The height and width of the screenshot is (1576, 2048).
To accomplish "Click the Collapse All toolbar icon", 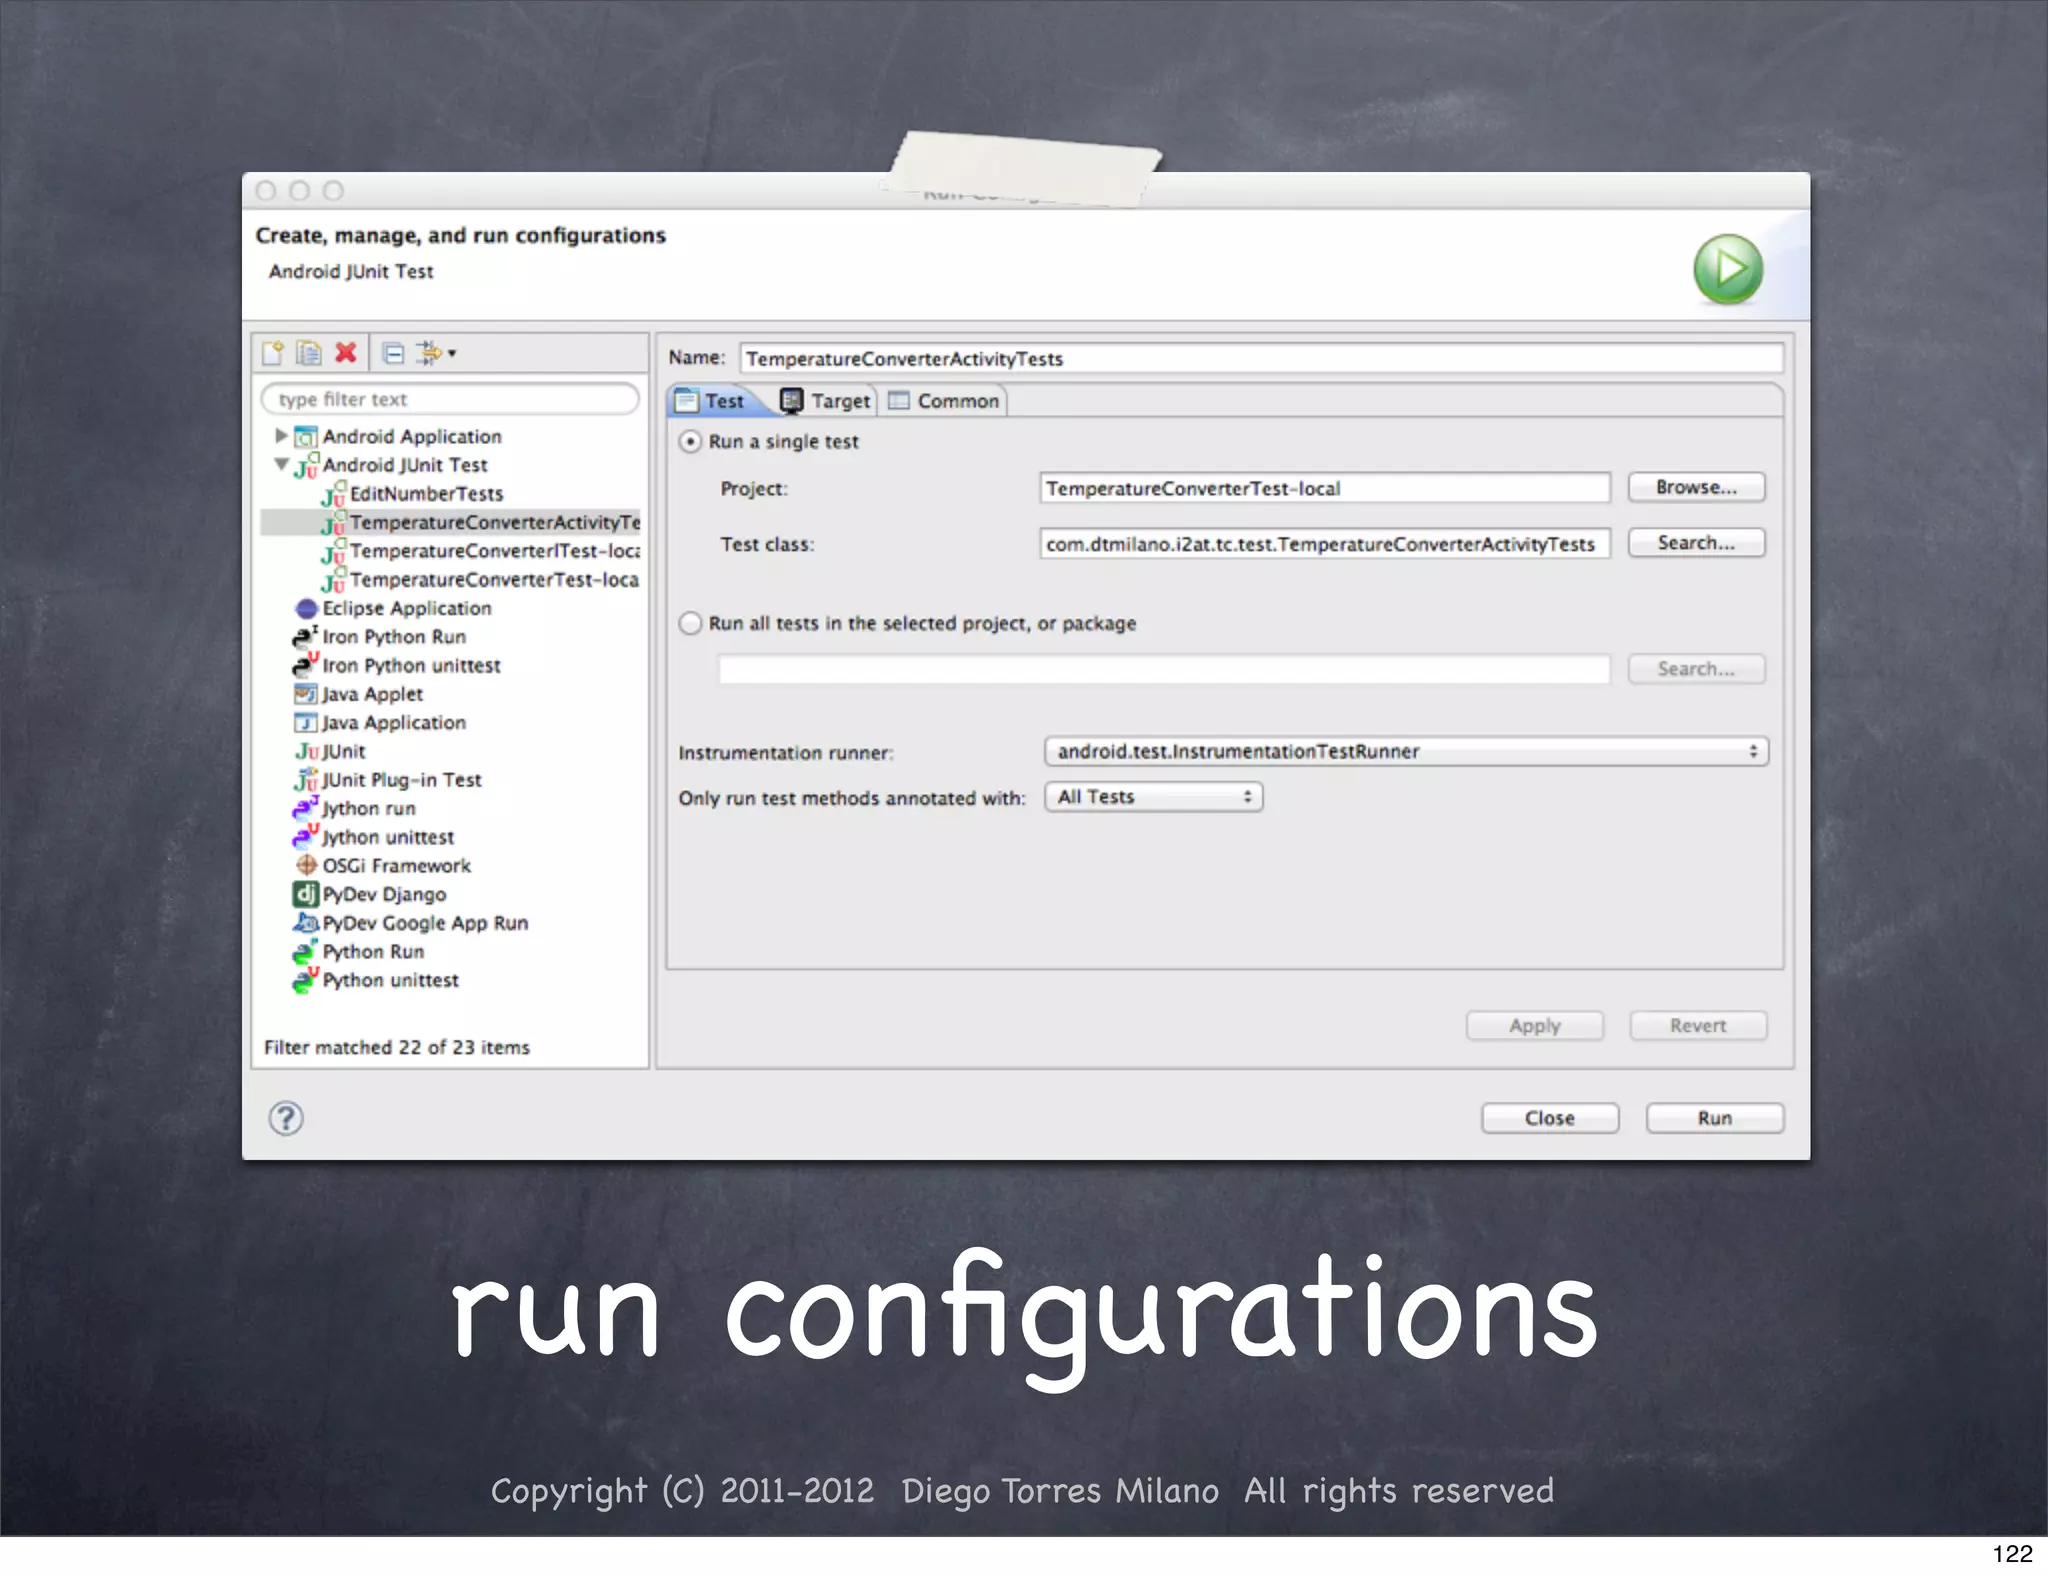I will [393, 353].
